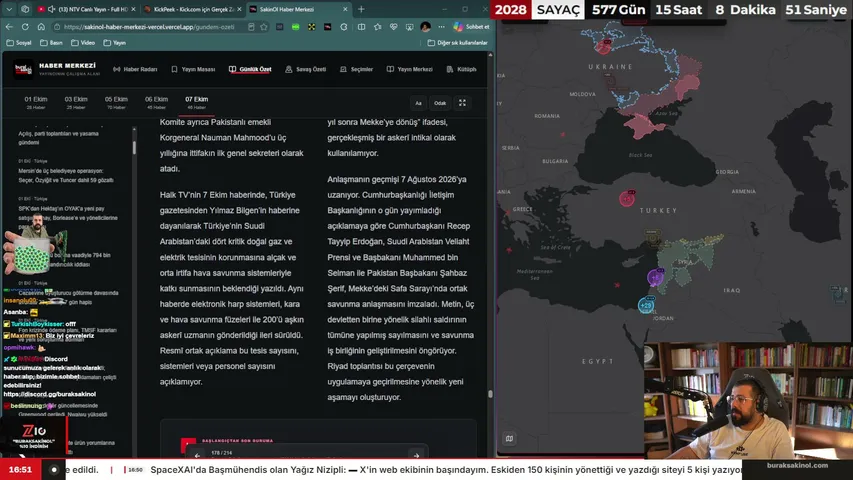The width and height of the screenshot is (853, 480).
Task: Expand Diğer sık kullanılanlar folder
Action: (x=458, y=42)
